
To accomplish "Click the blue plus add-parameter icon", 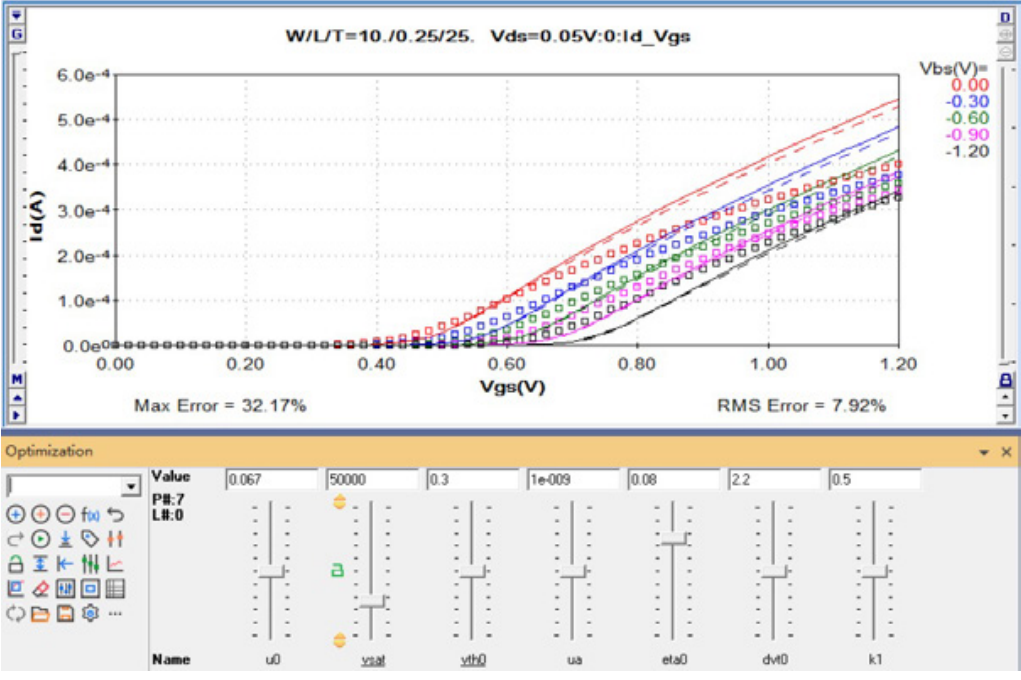I will (x=15, y=514).
